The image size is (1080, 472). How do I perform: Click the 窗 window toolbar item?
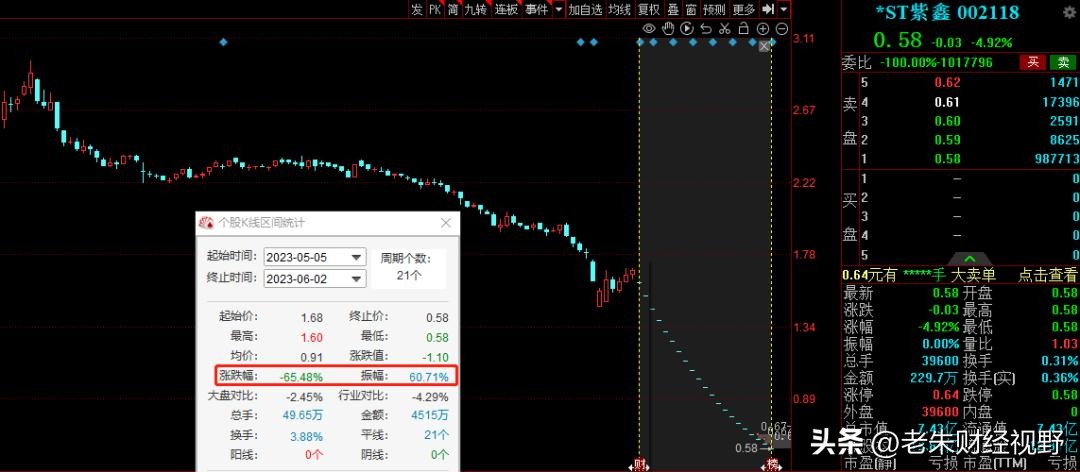(x=691, y=9)
